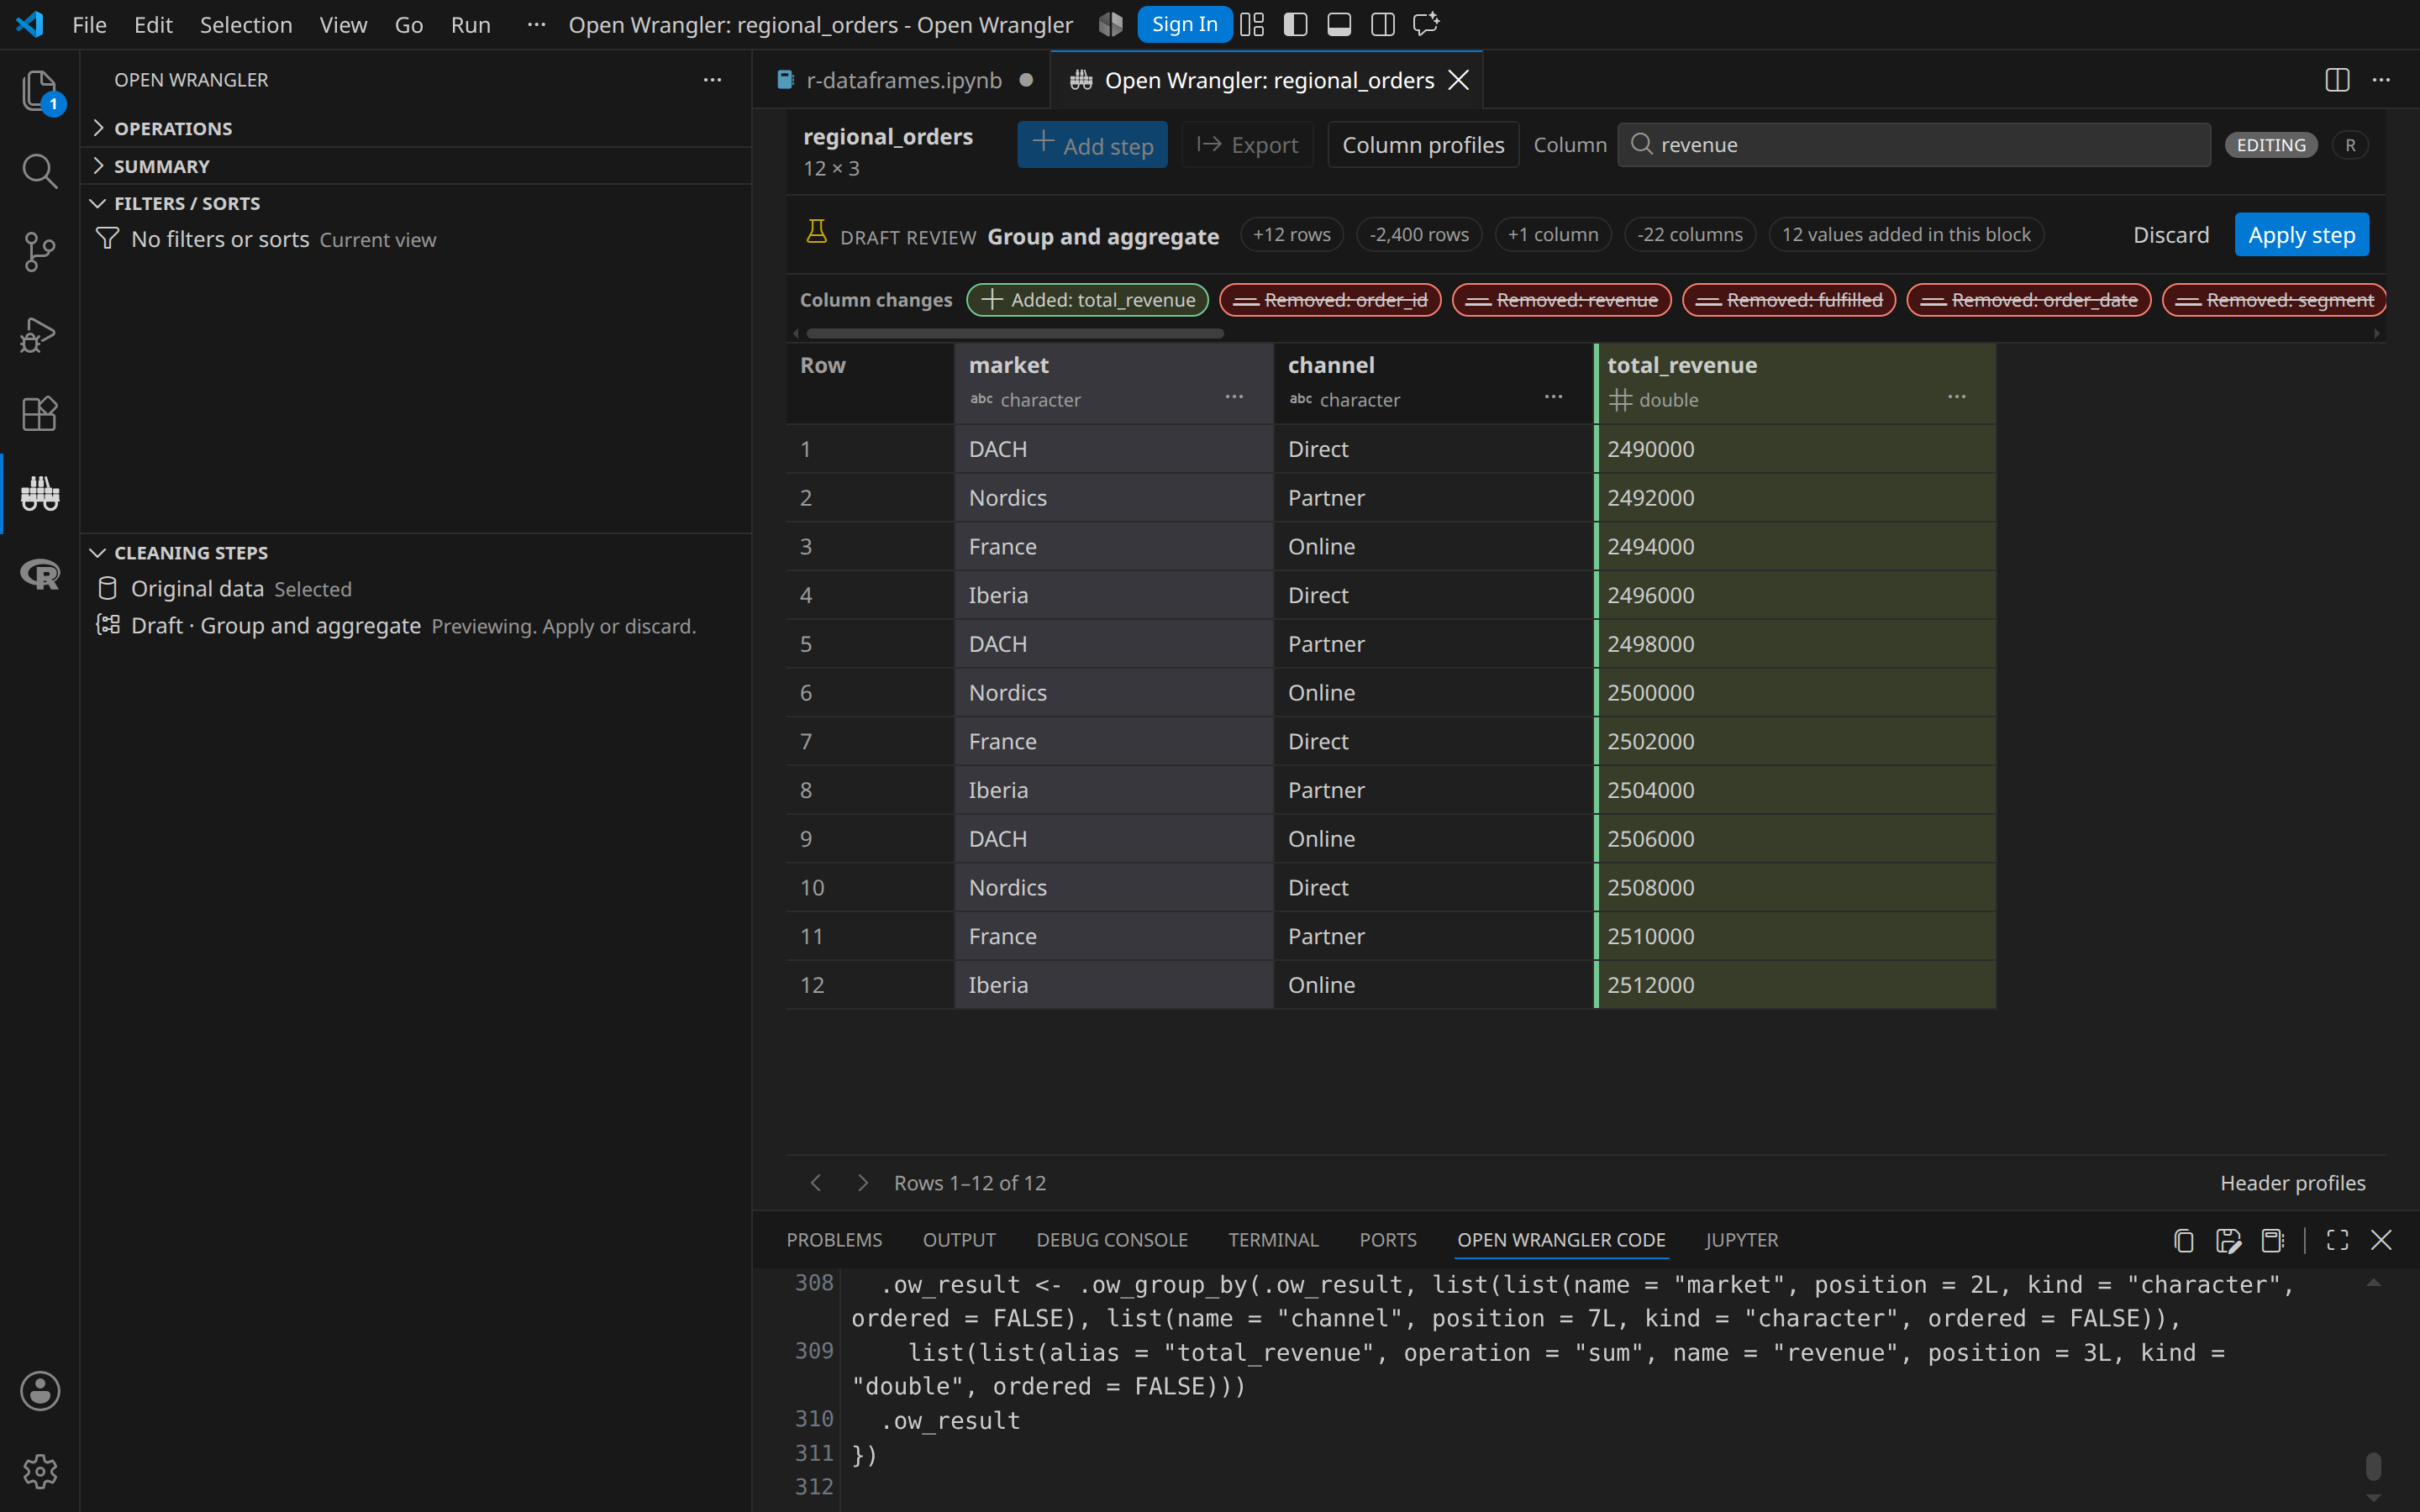Open the Customize Layout icon

(x=1252, y=24)
